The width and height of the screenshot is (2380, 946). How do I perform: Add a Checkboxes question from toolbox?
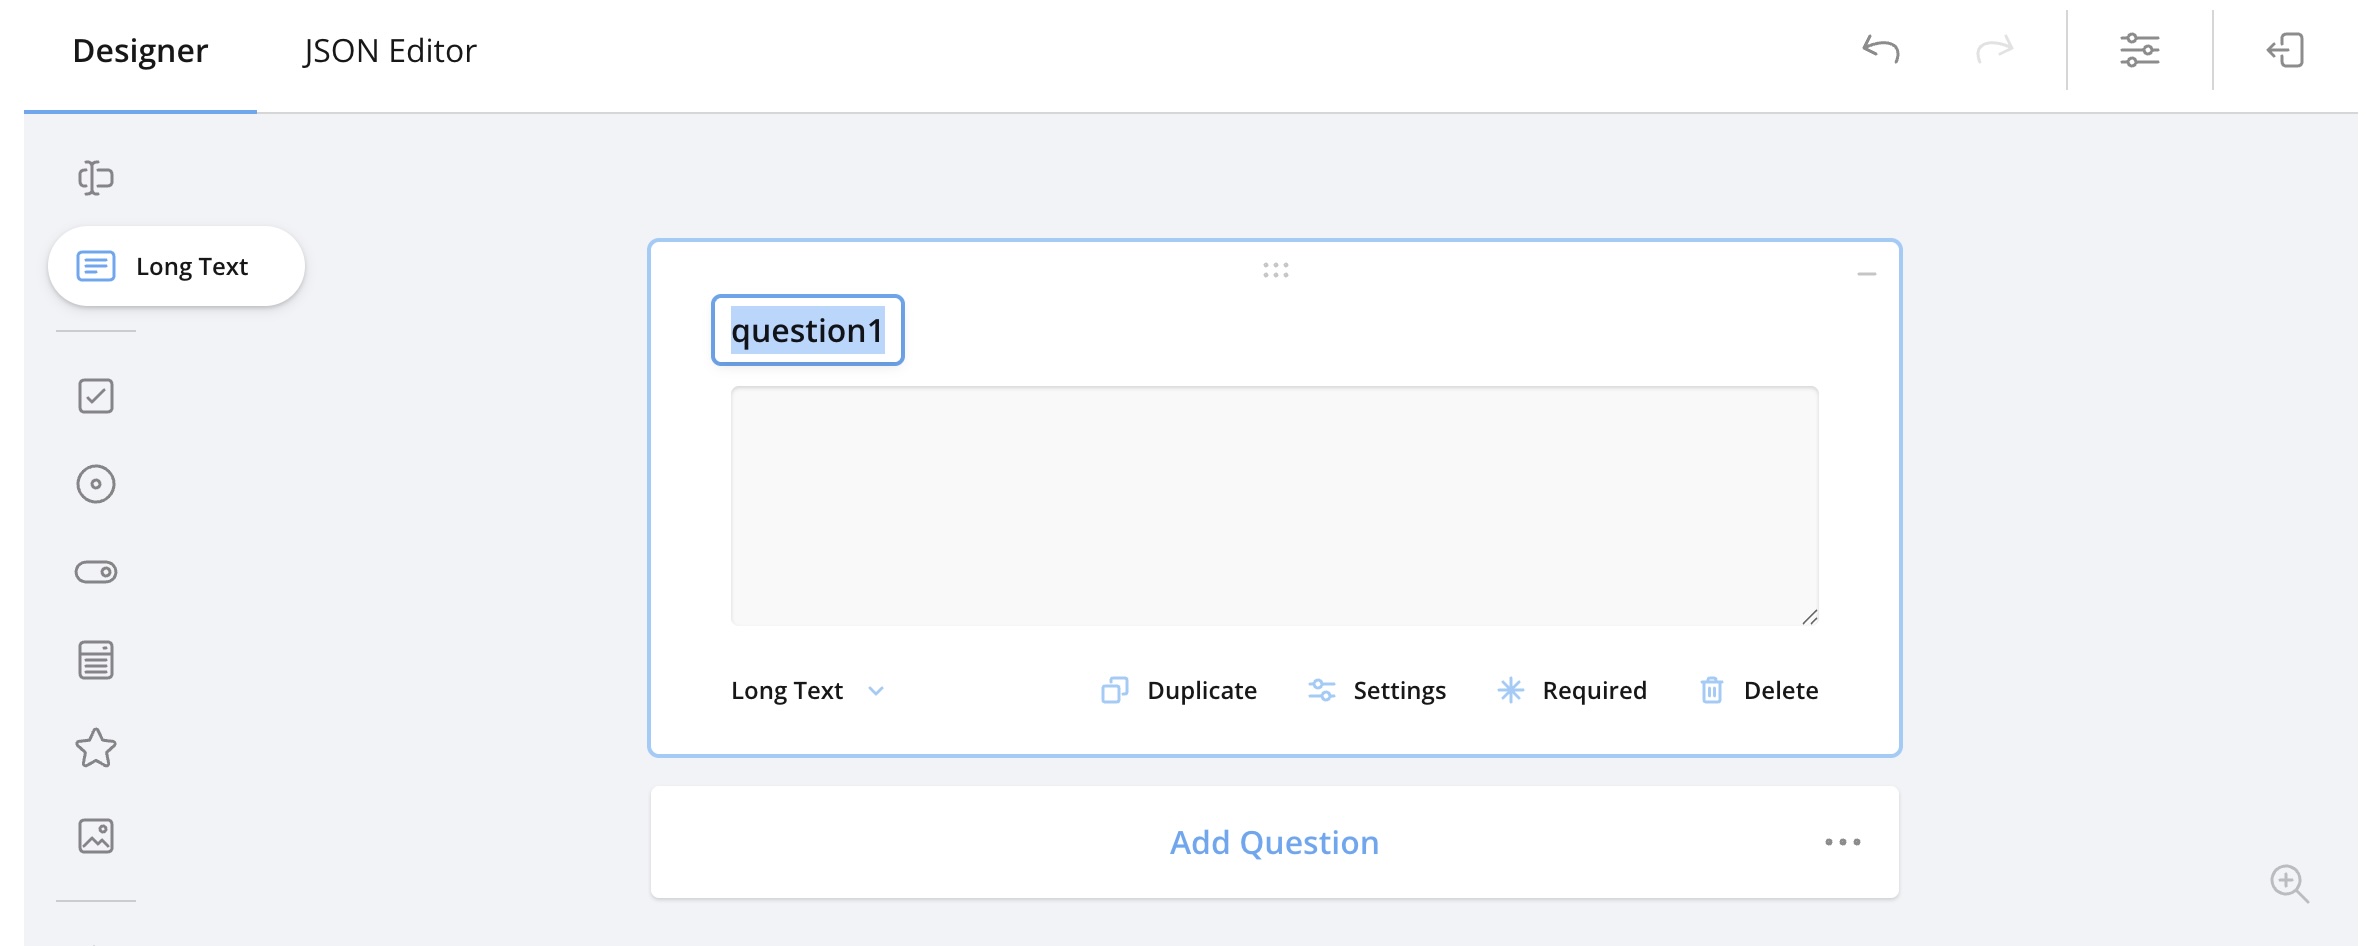tap(96, 396)
